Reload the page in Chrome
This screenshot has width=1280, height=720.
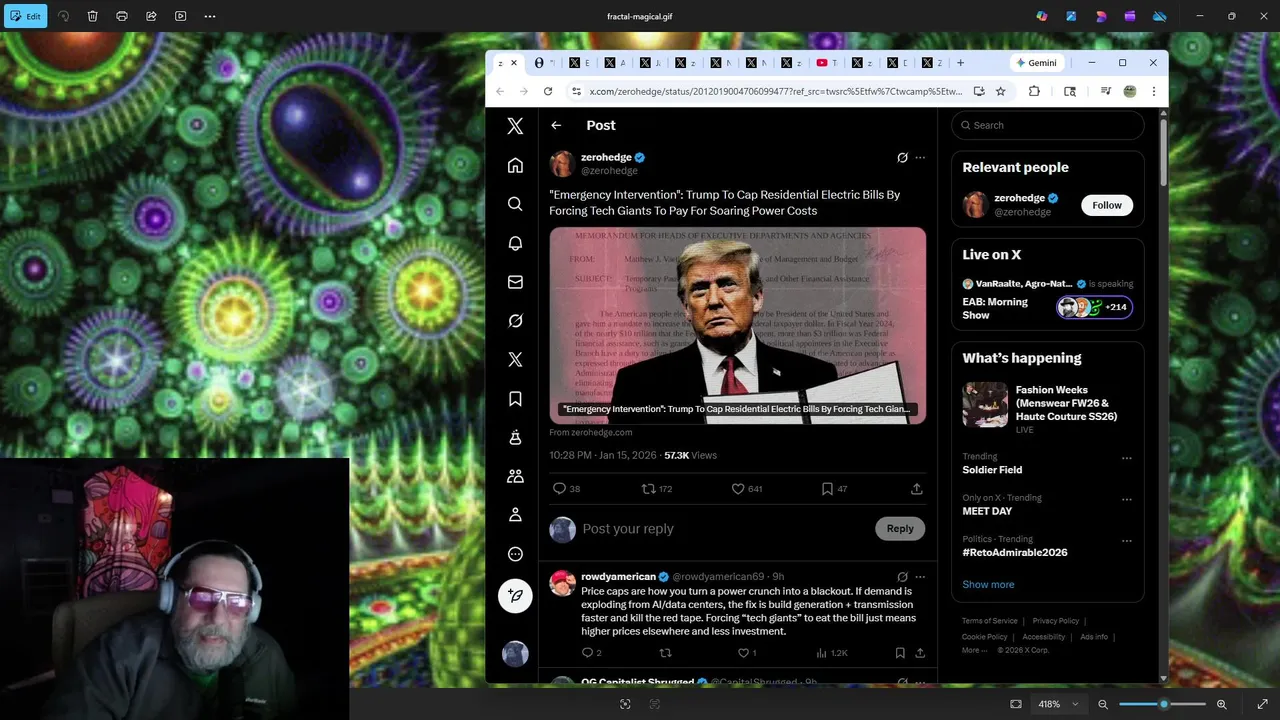548,91
